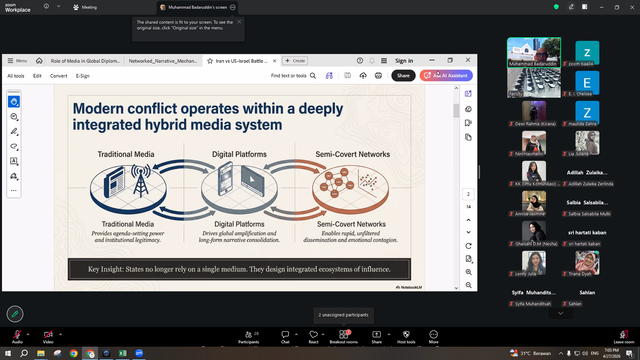Start video with the Zoom Video button
Viewport: 640px width, 360px height.
pos(48,337)
